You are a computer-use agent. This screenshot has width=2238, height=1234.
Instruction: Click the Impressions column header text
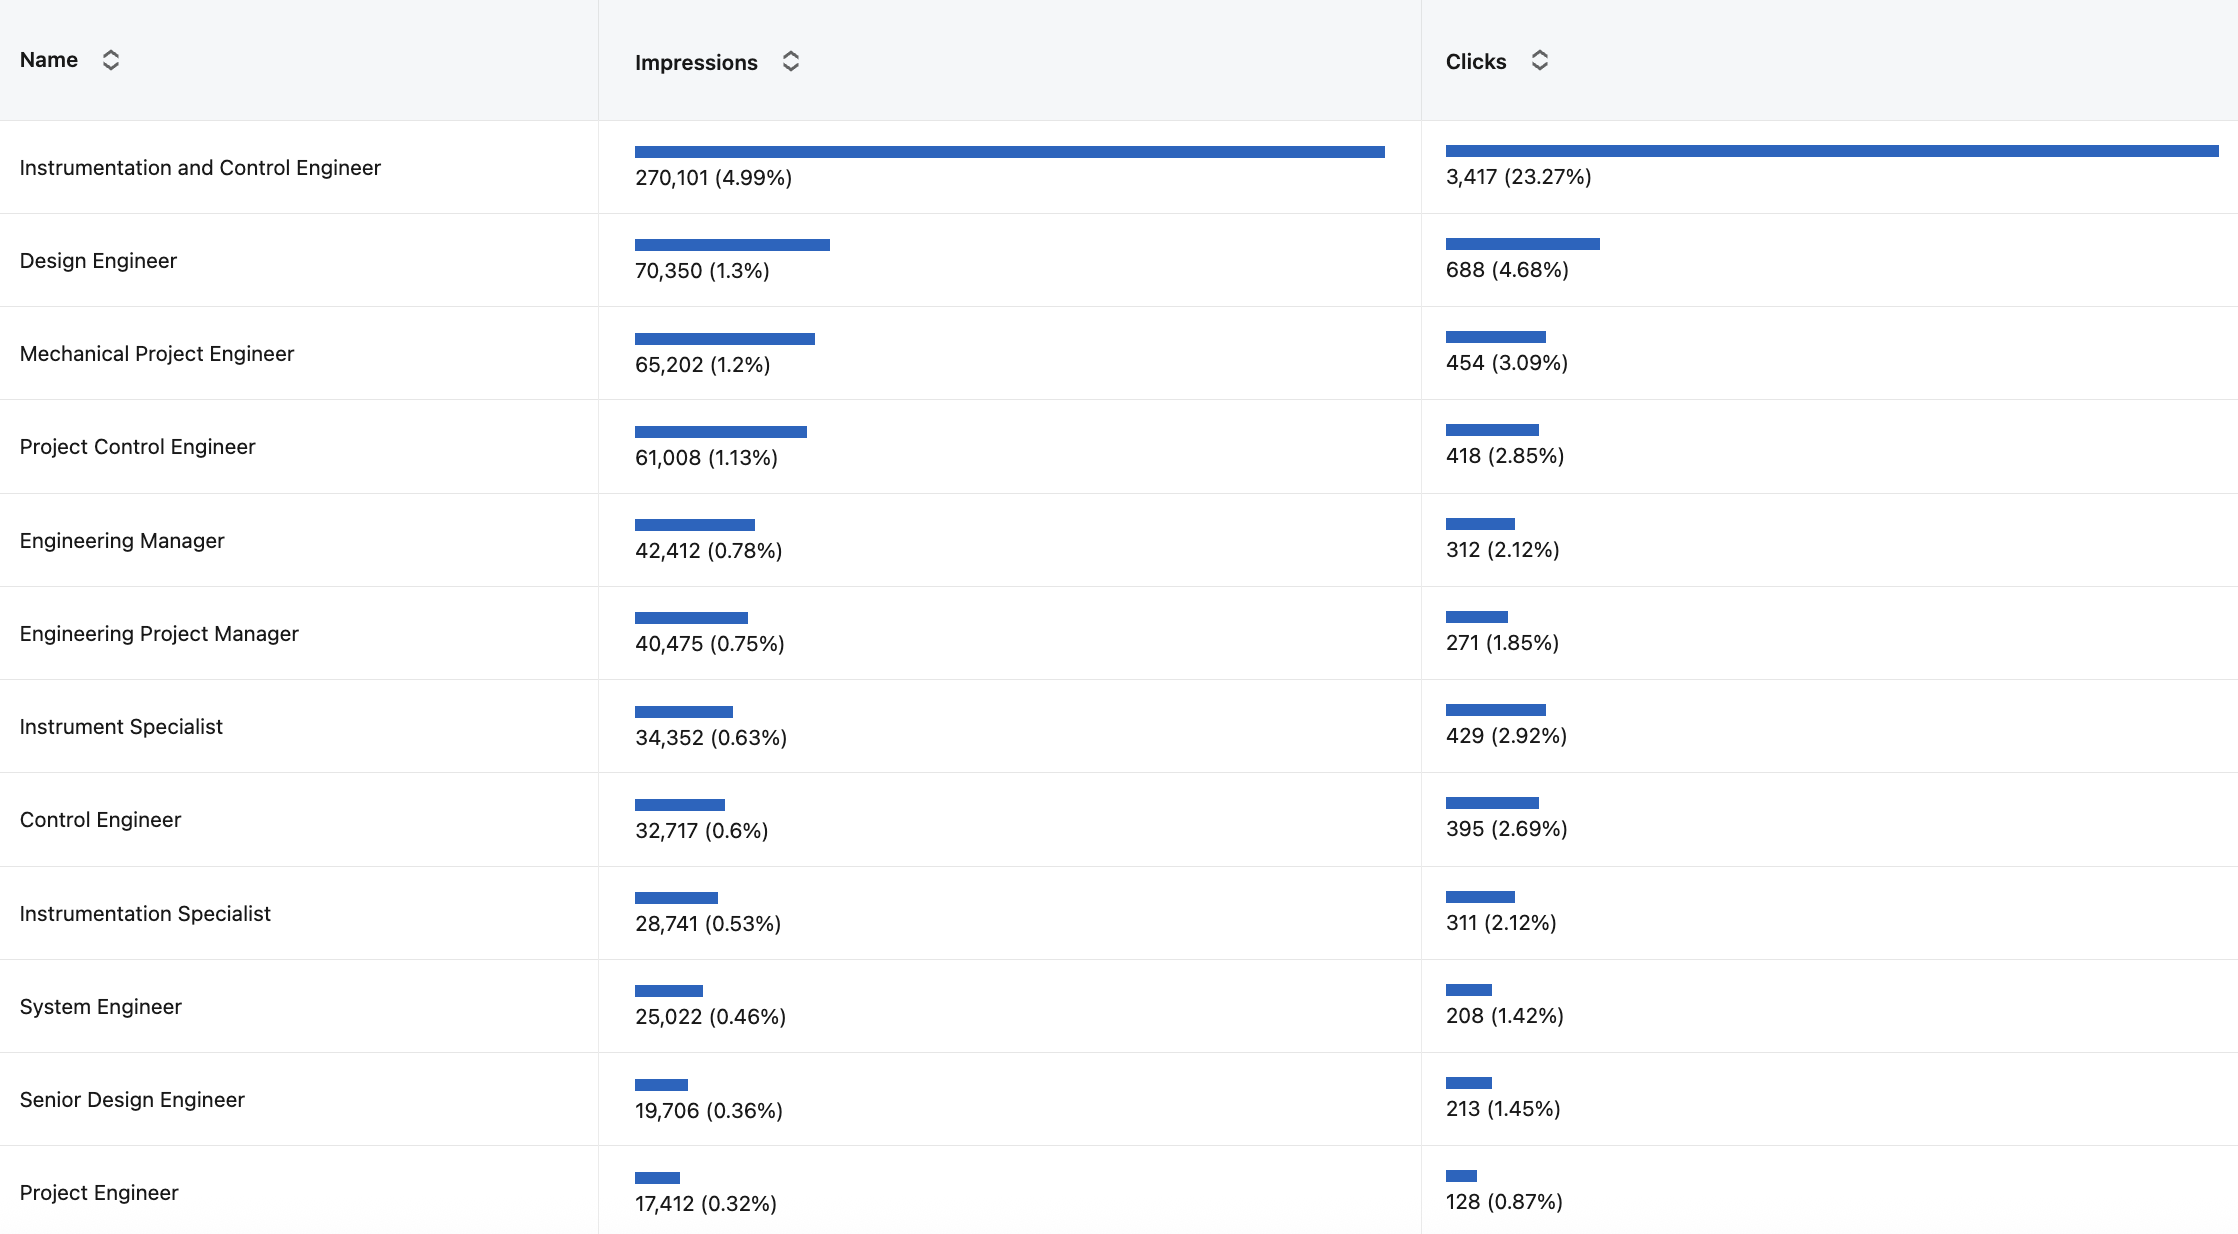point(696,62)
